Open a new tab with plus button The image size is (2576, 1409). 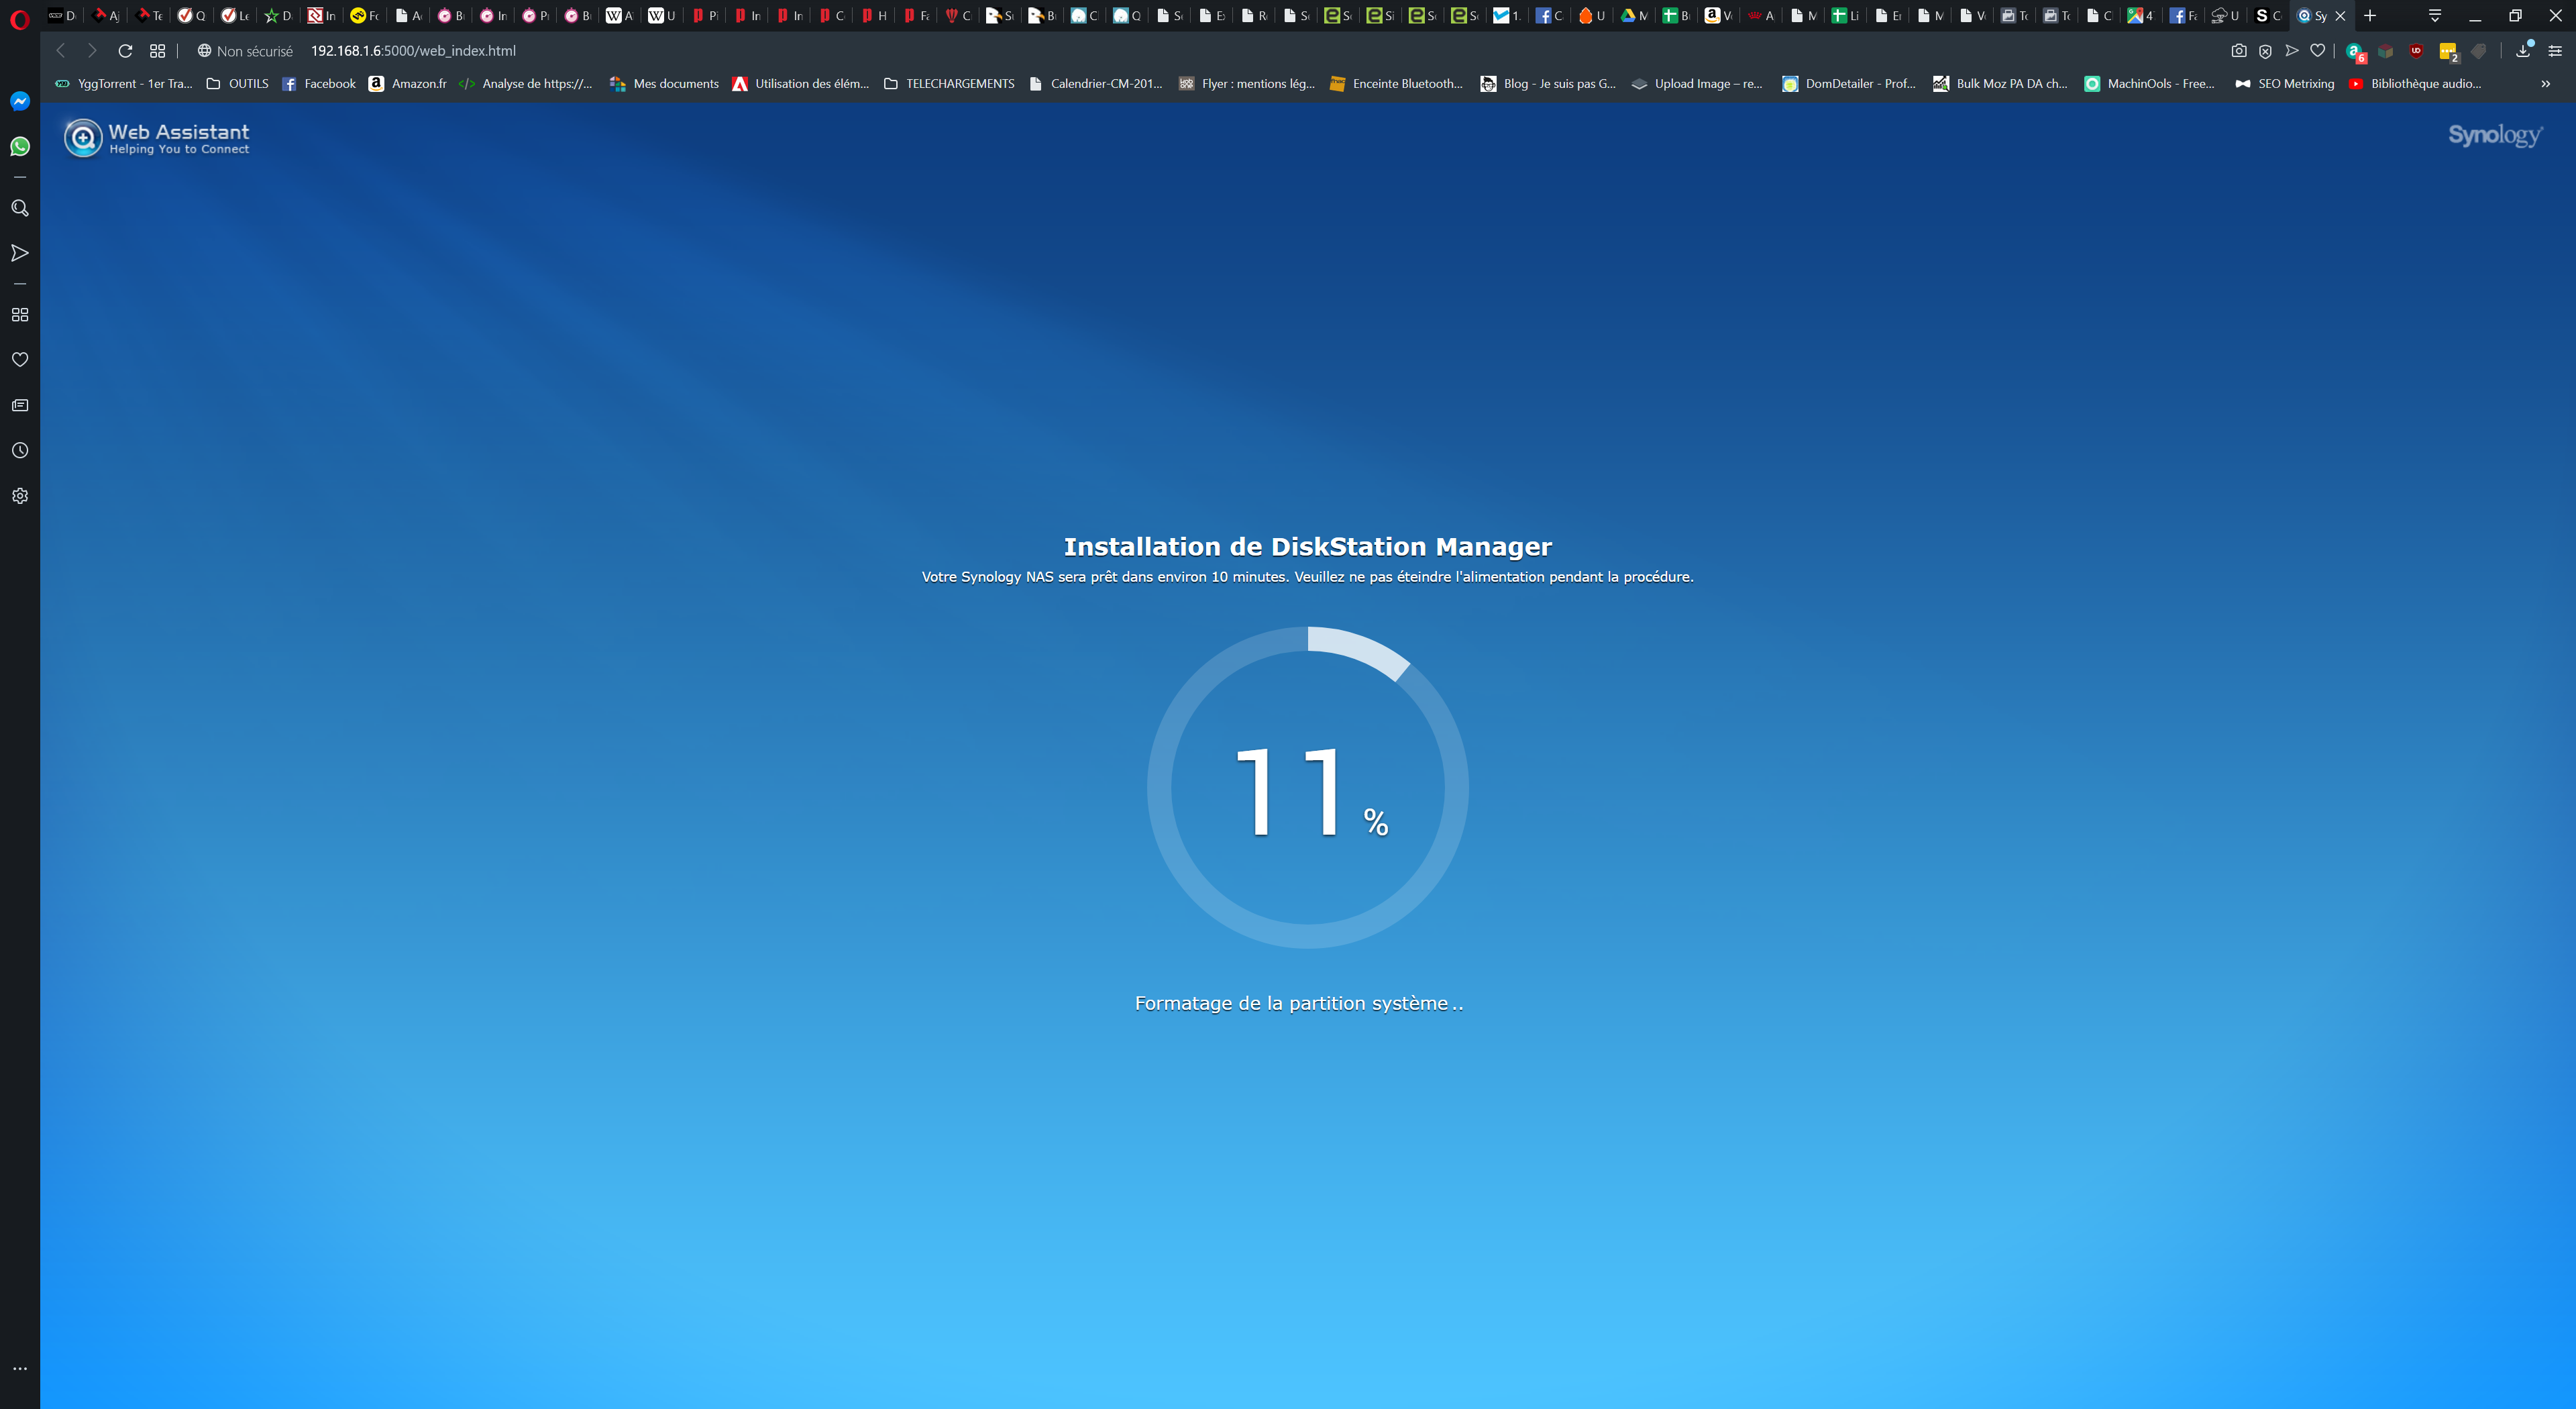coord(2370,15)
